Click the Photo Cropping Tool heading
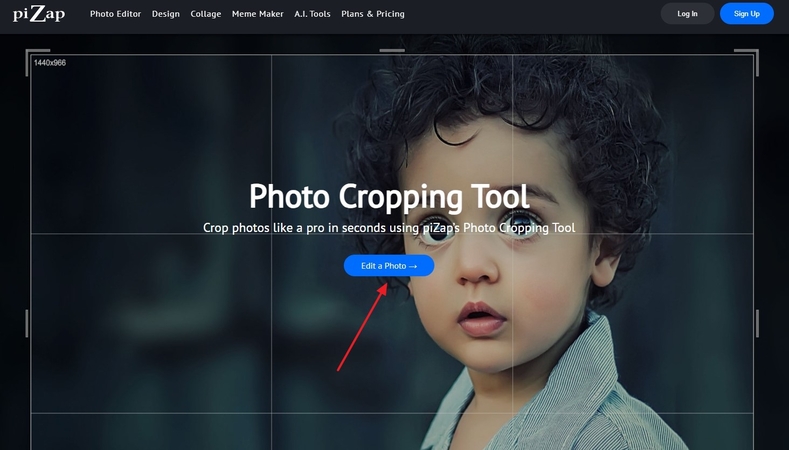 tap(389, 196)
